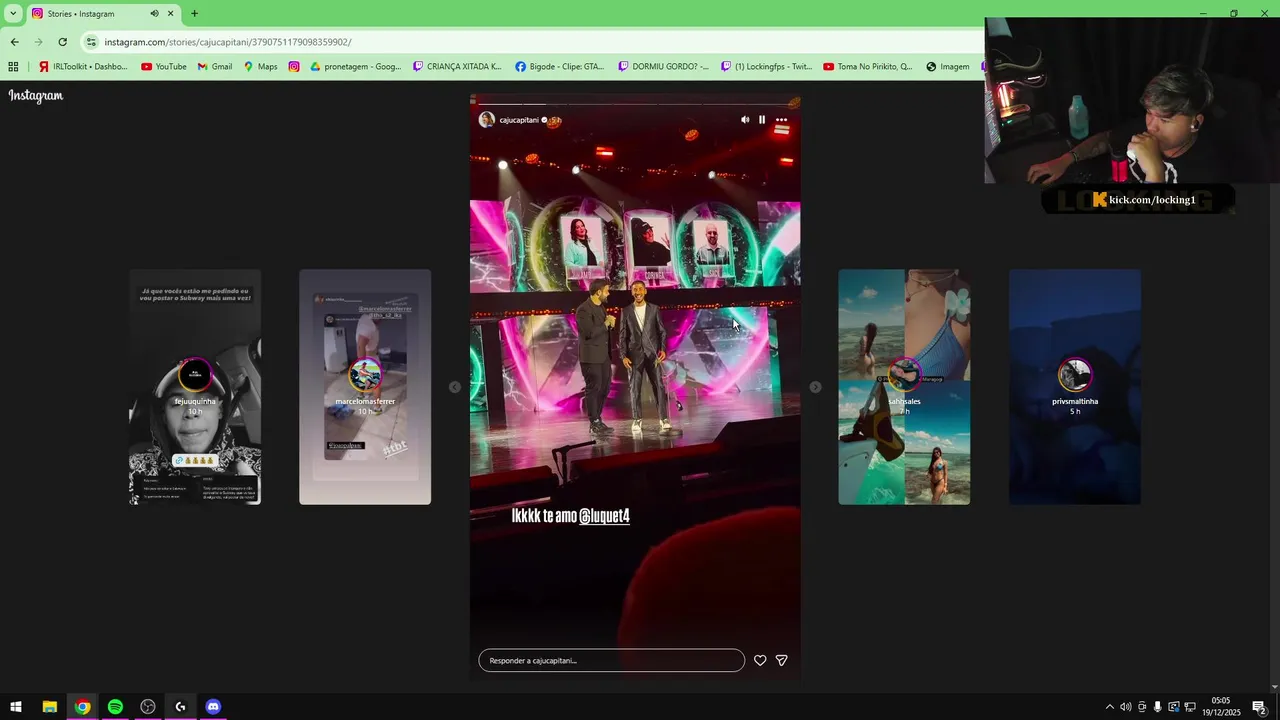
Task: Click the Instagram logo home link
Action: [x=36, y=96]
